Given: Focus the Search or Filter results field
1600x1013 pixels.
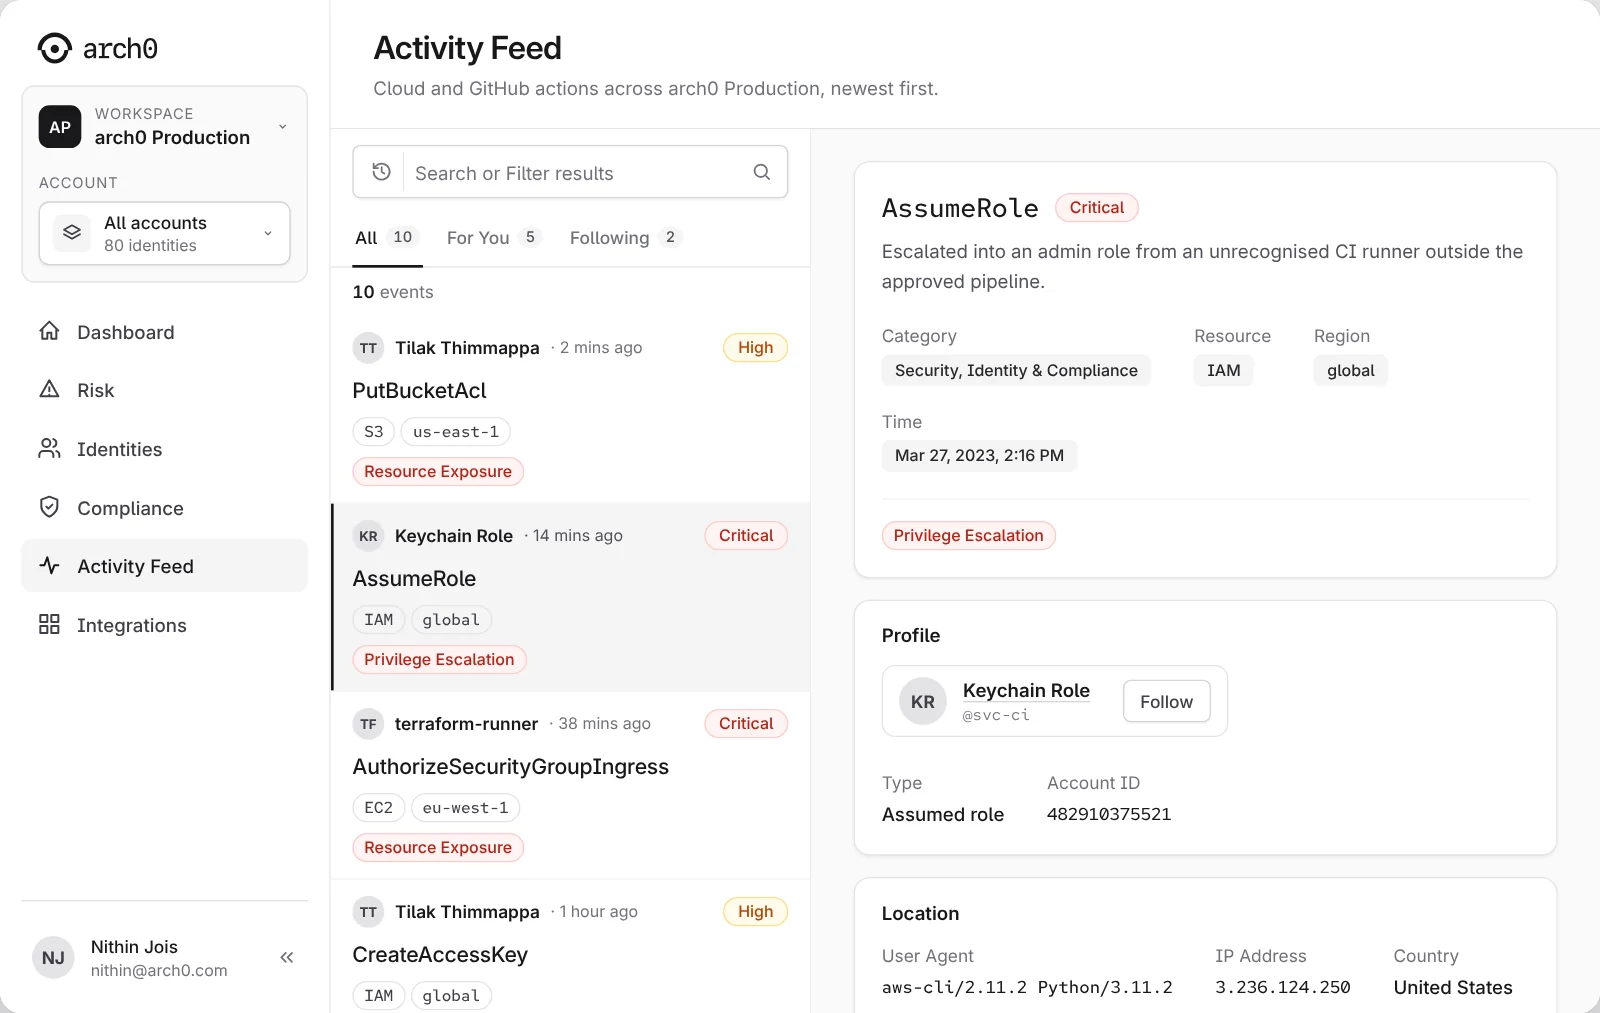Looking at the screenshot, I should coord(570,172).
